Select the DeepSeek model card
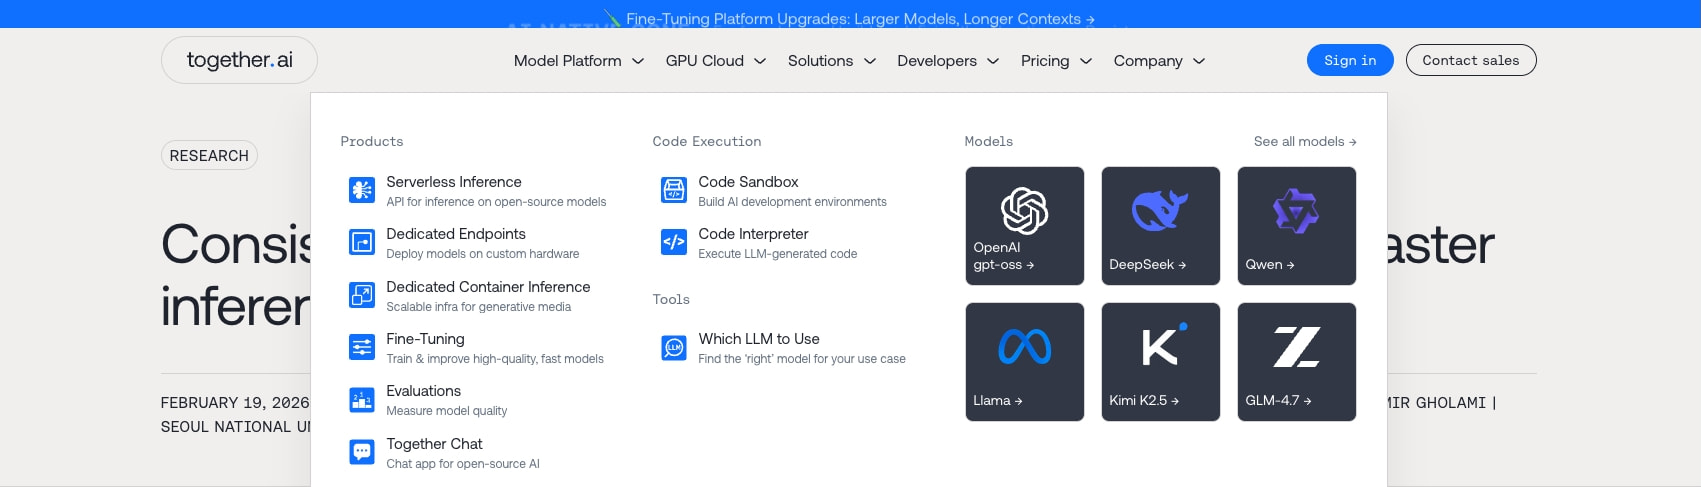 point(1161,226)
